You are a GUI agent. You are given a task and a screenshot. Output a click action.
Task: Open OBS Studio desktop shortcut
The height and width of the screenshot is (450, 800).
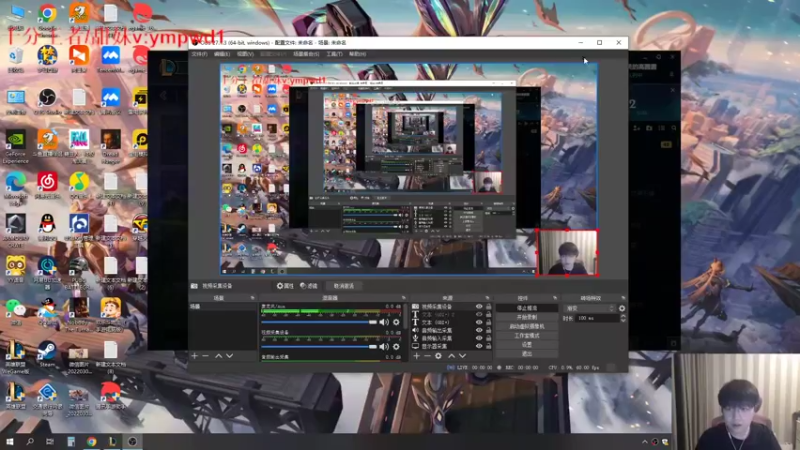coord(47,101)
